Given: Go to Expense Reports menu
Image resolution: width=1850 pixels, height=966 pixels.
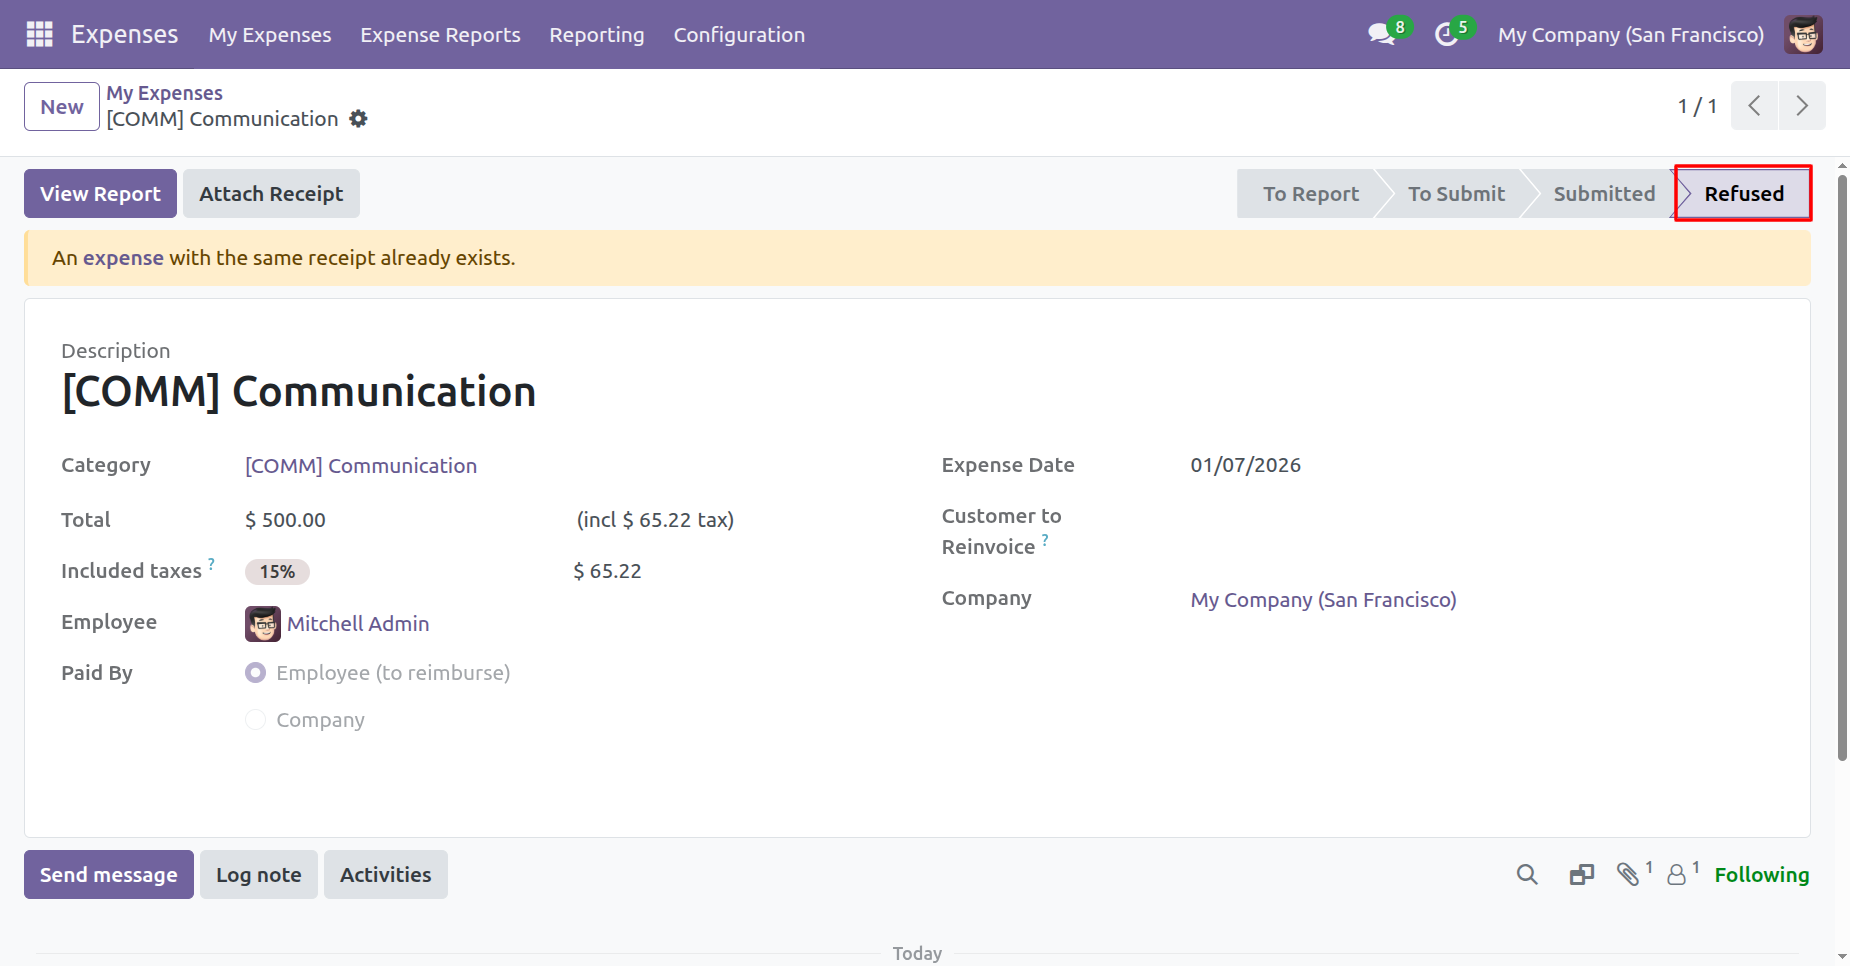Looking at the screenshot, I should point(440,35).
